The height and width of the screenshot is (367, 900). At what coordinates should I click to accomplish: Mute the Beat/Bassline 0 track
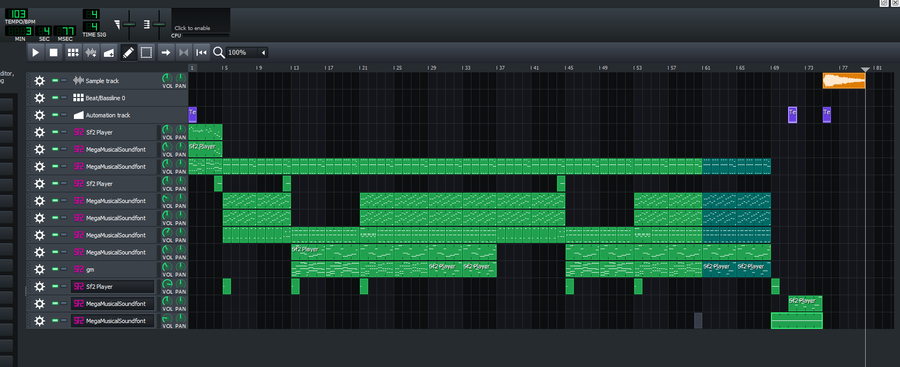tap(55, 98)
